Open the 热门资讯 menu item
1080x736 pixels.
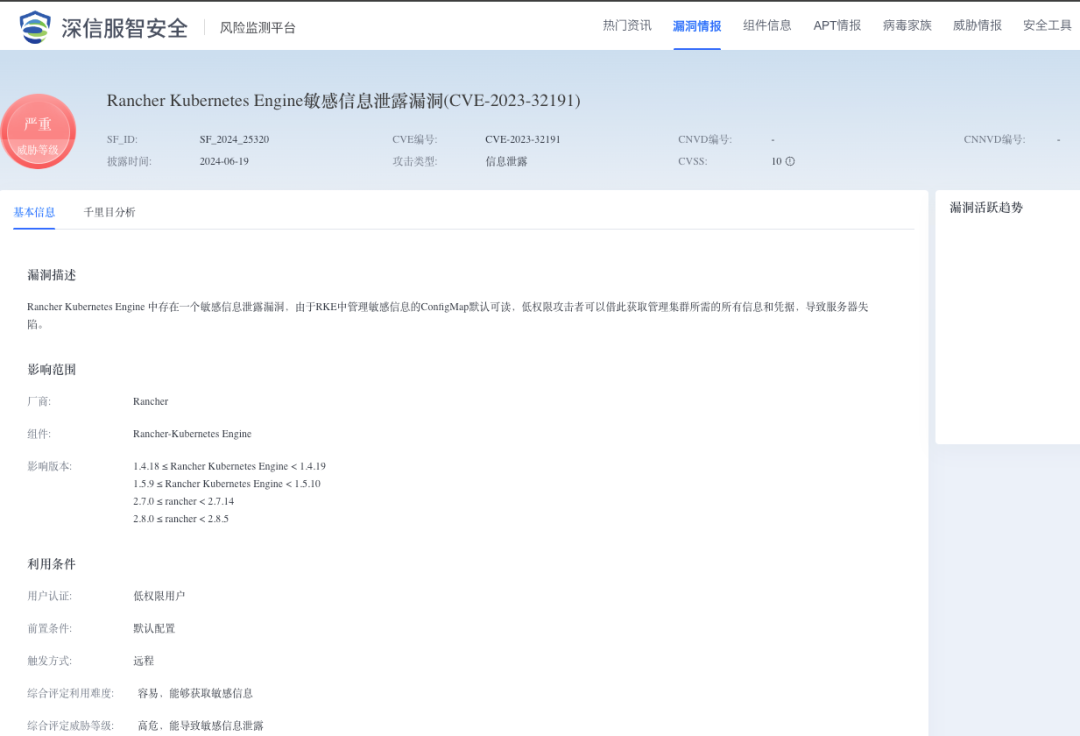[627, 25]
